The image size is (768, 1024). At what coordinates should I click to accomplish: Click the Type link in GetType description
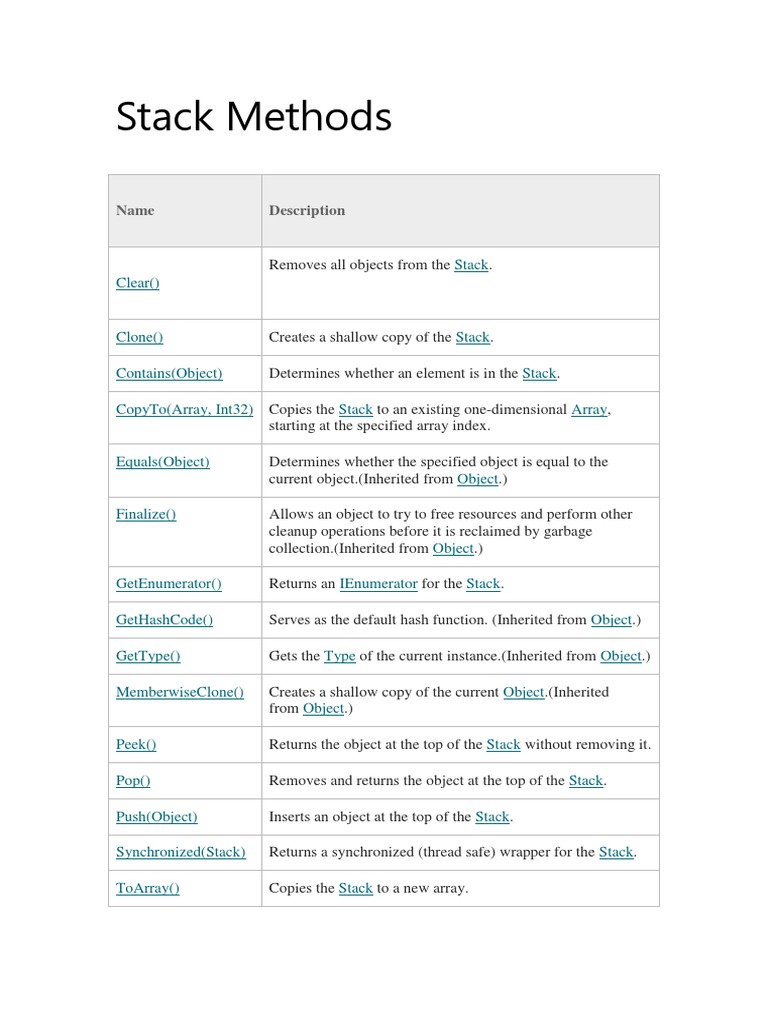[340, 656]
